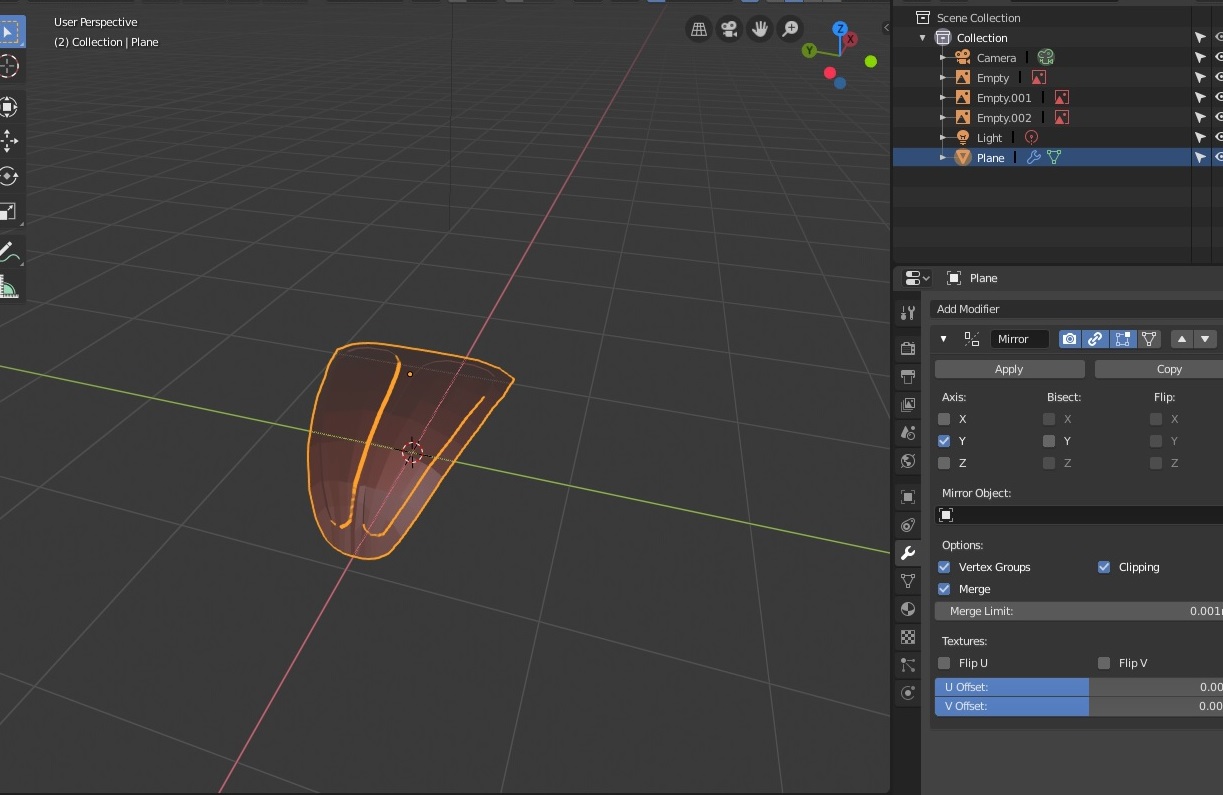
Task: Toggle Mirror modifier on cage display
Action: coord(1149,339)
